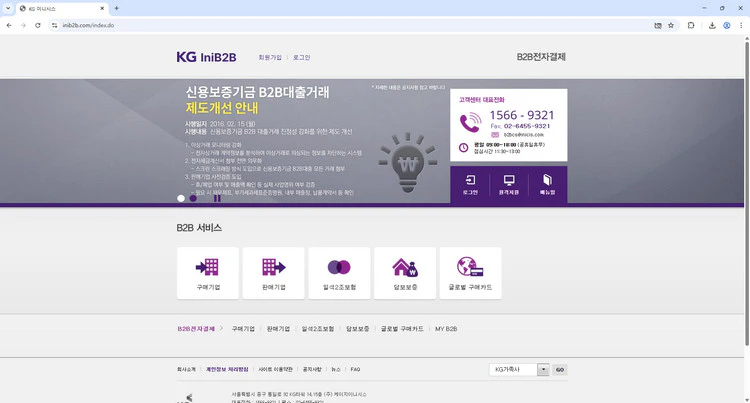This screenshot has width=750, height=403.
Task: Open the 개인정보 처리방침 footer link
Action: [226, 369]
